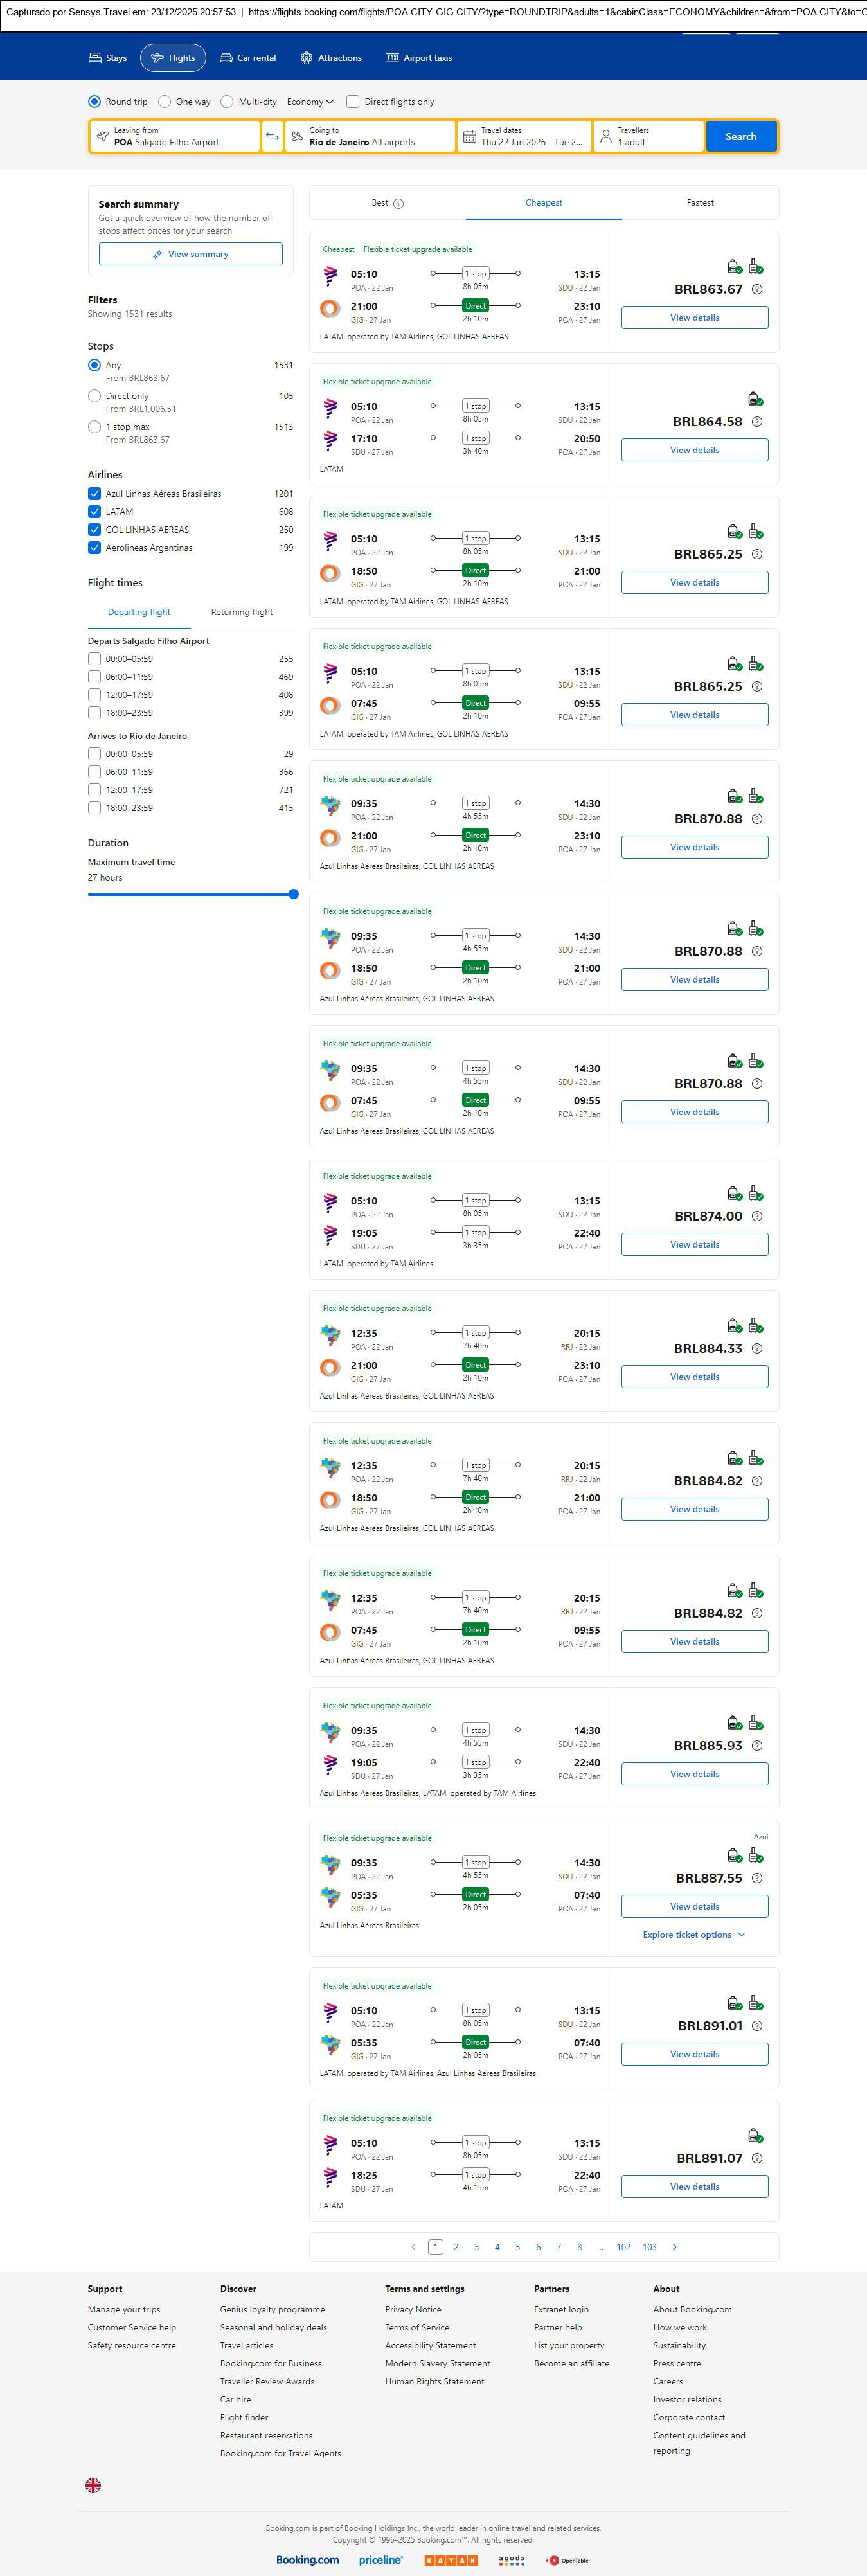Click the calendar icon in Travel dates
This screenshot has height=2576, width=867.
click(469, 137)
